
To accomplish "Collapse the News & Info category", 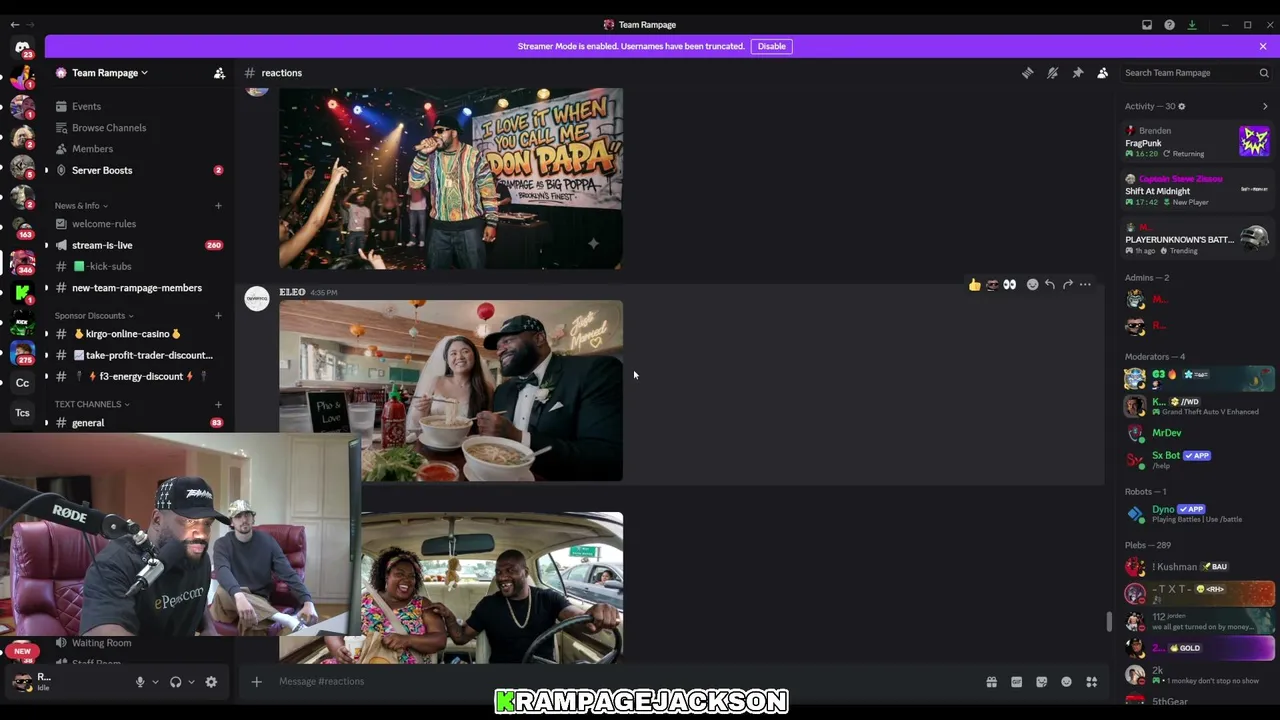I will point(81,206).
